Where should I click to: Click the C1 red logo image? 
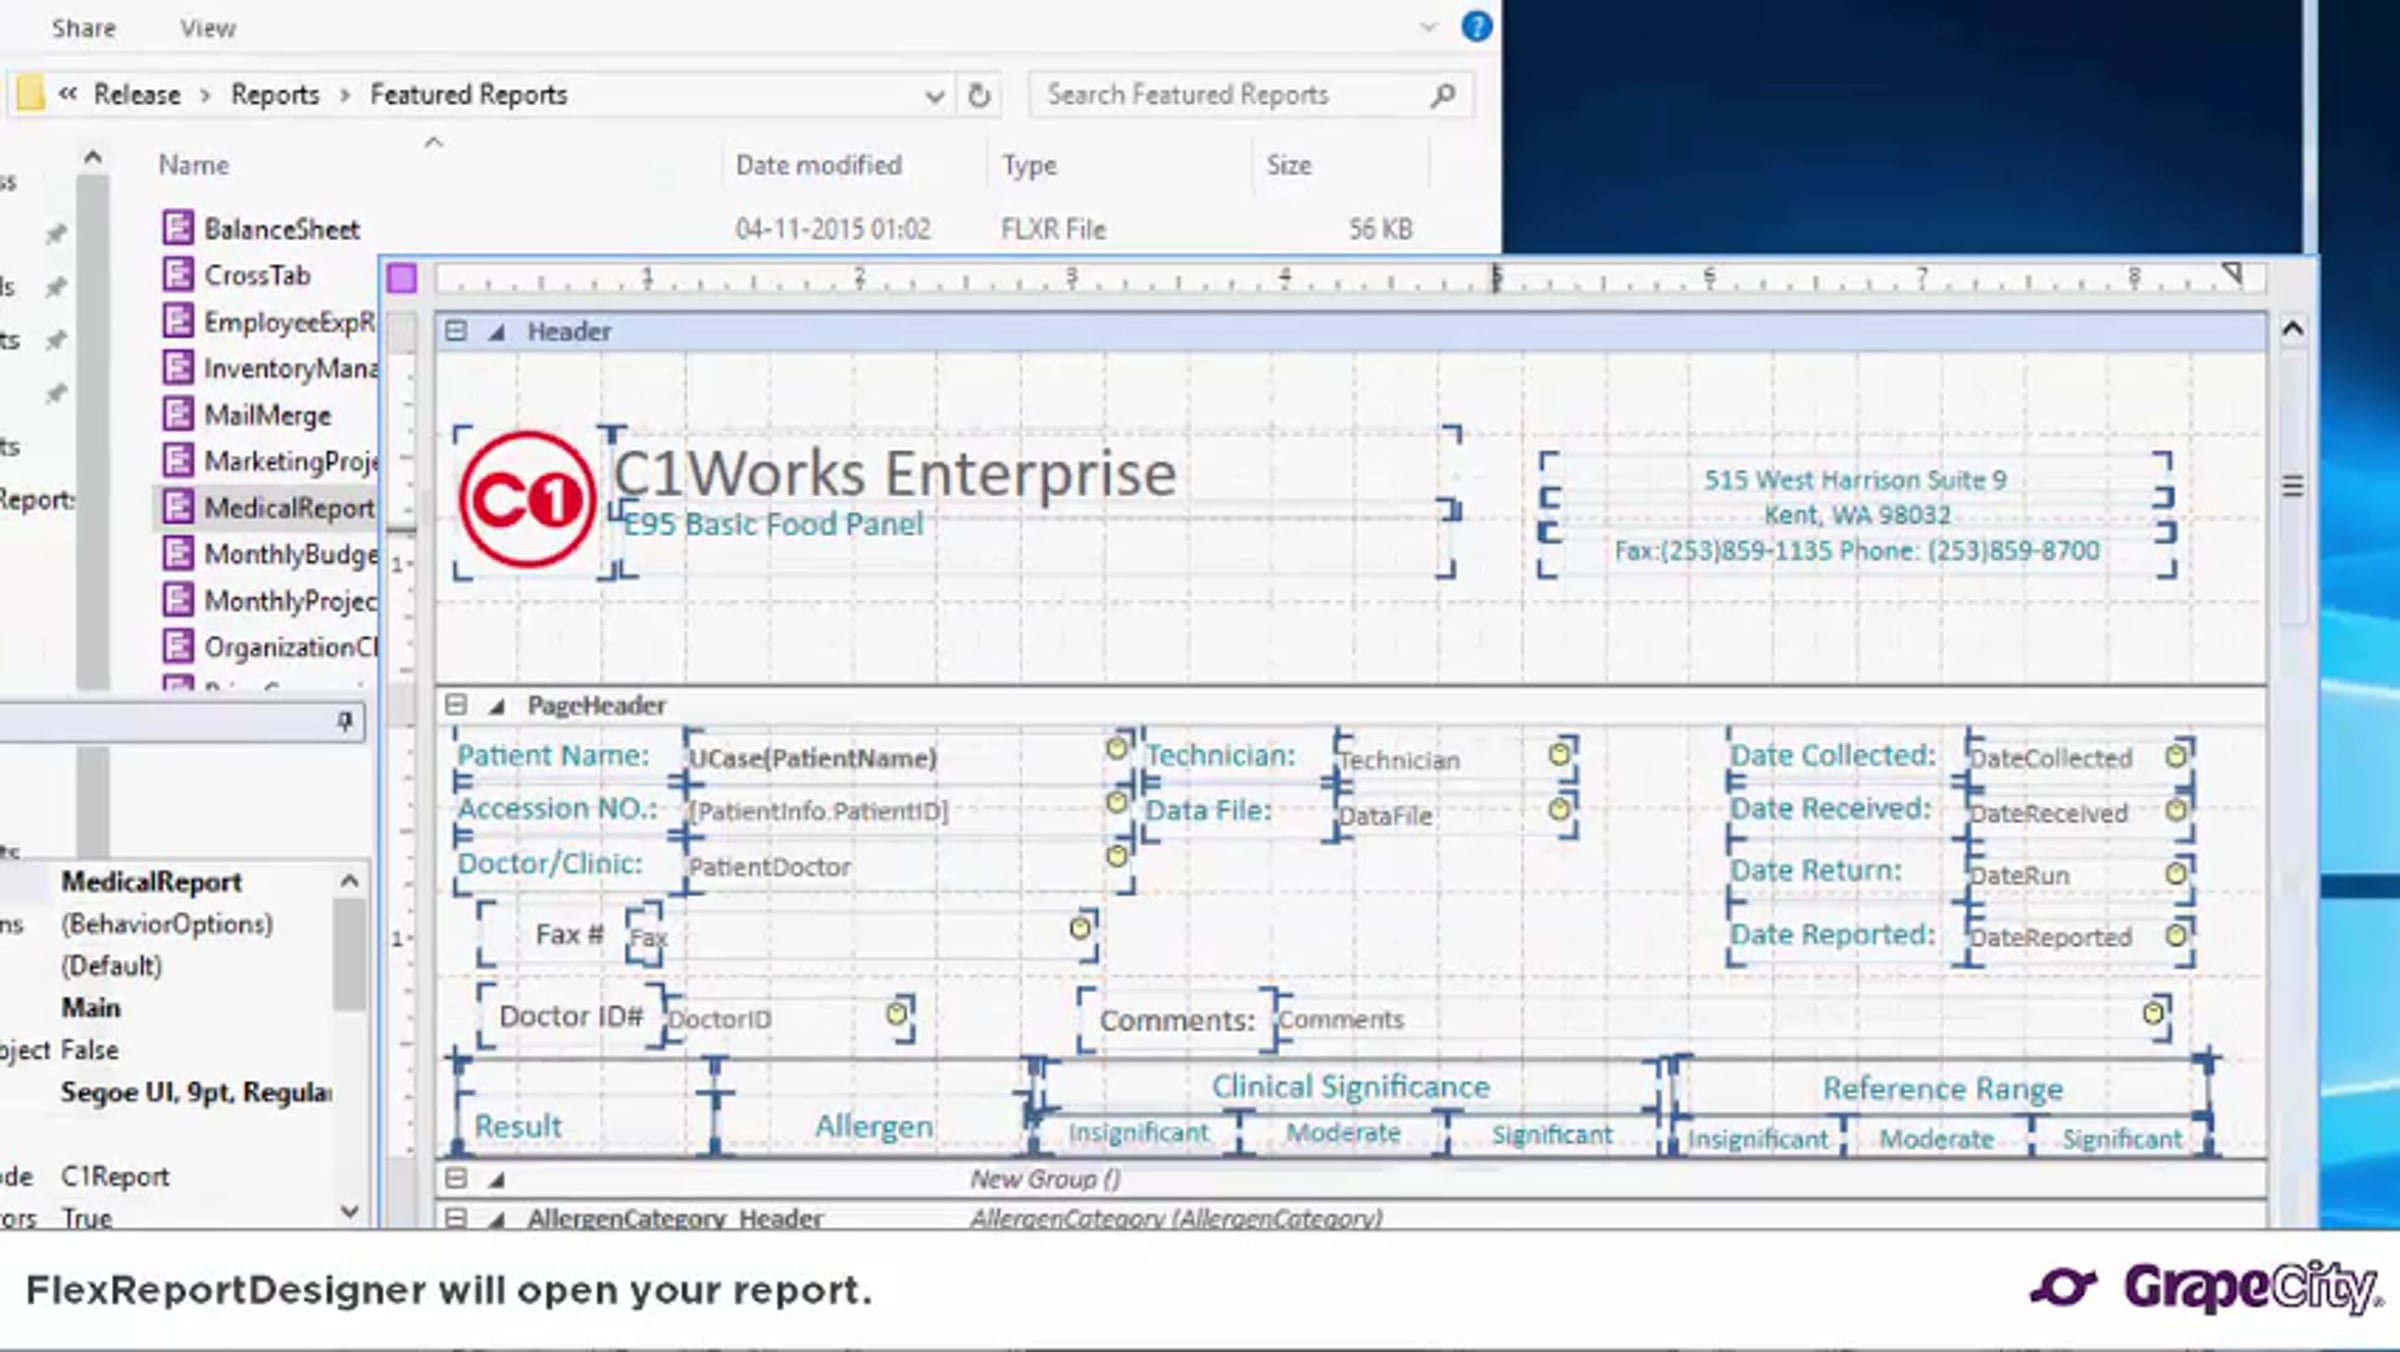527,499
